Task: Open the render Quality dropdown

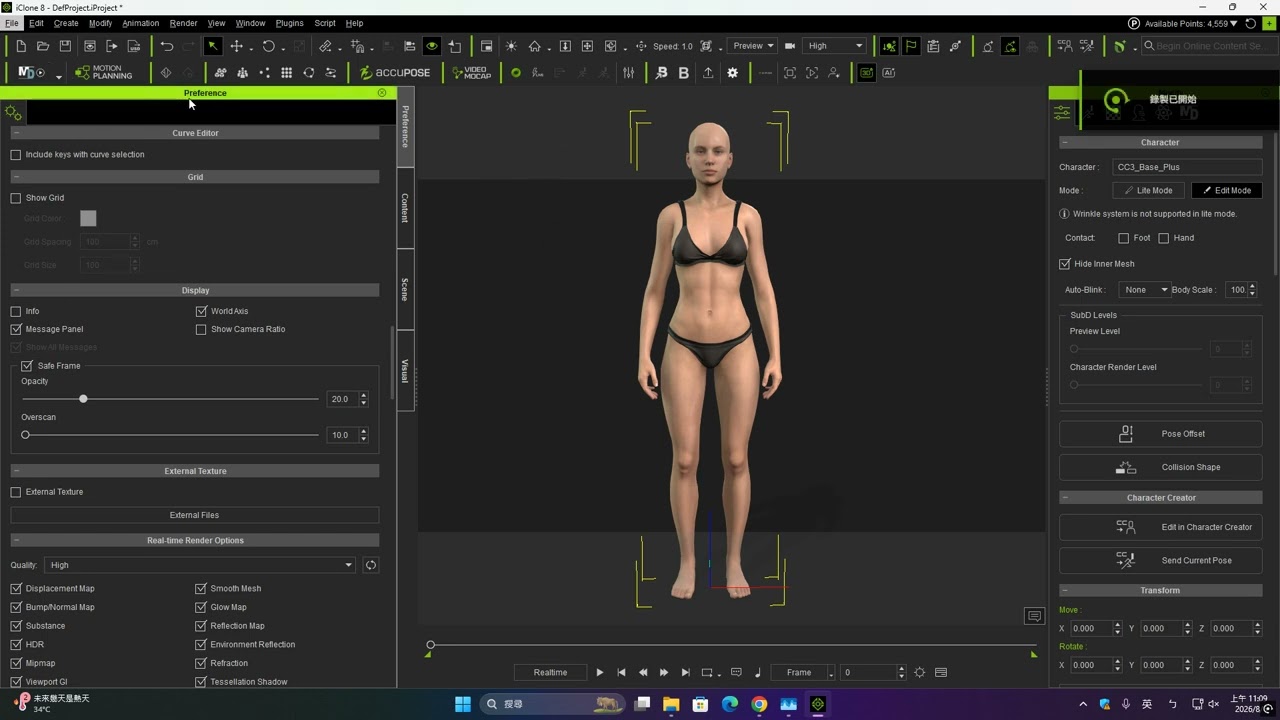Action: tap(200, 565)
